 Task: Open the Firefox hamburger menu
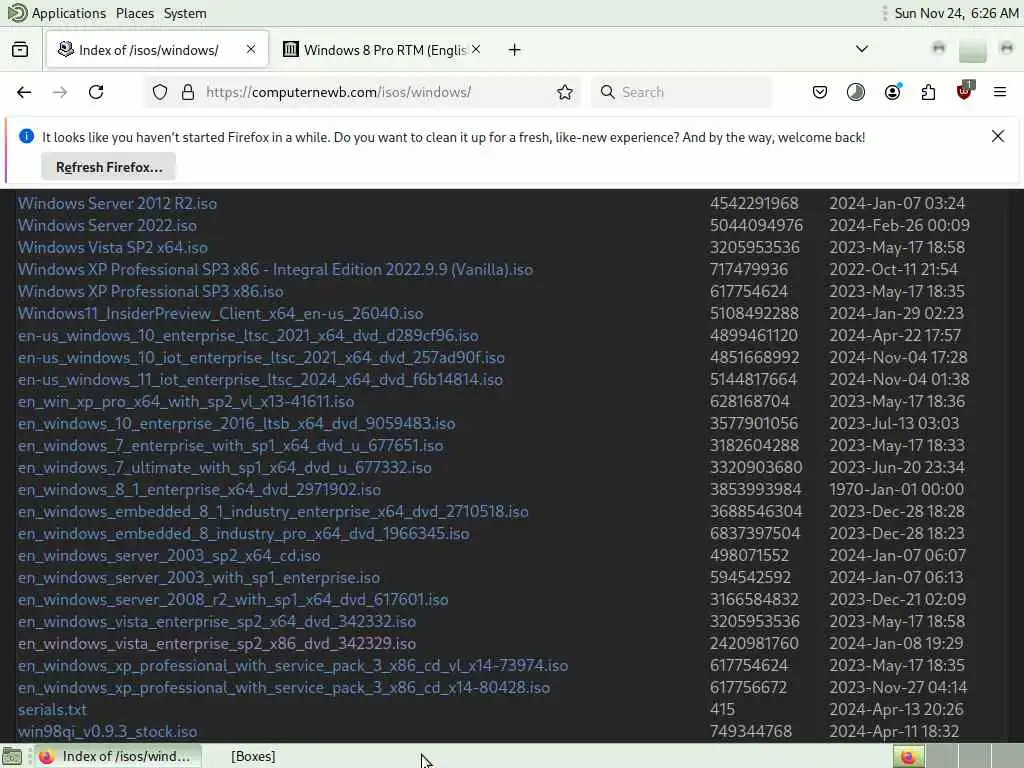1000,92
